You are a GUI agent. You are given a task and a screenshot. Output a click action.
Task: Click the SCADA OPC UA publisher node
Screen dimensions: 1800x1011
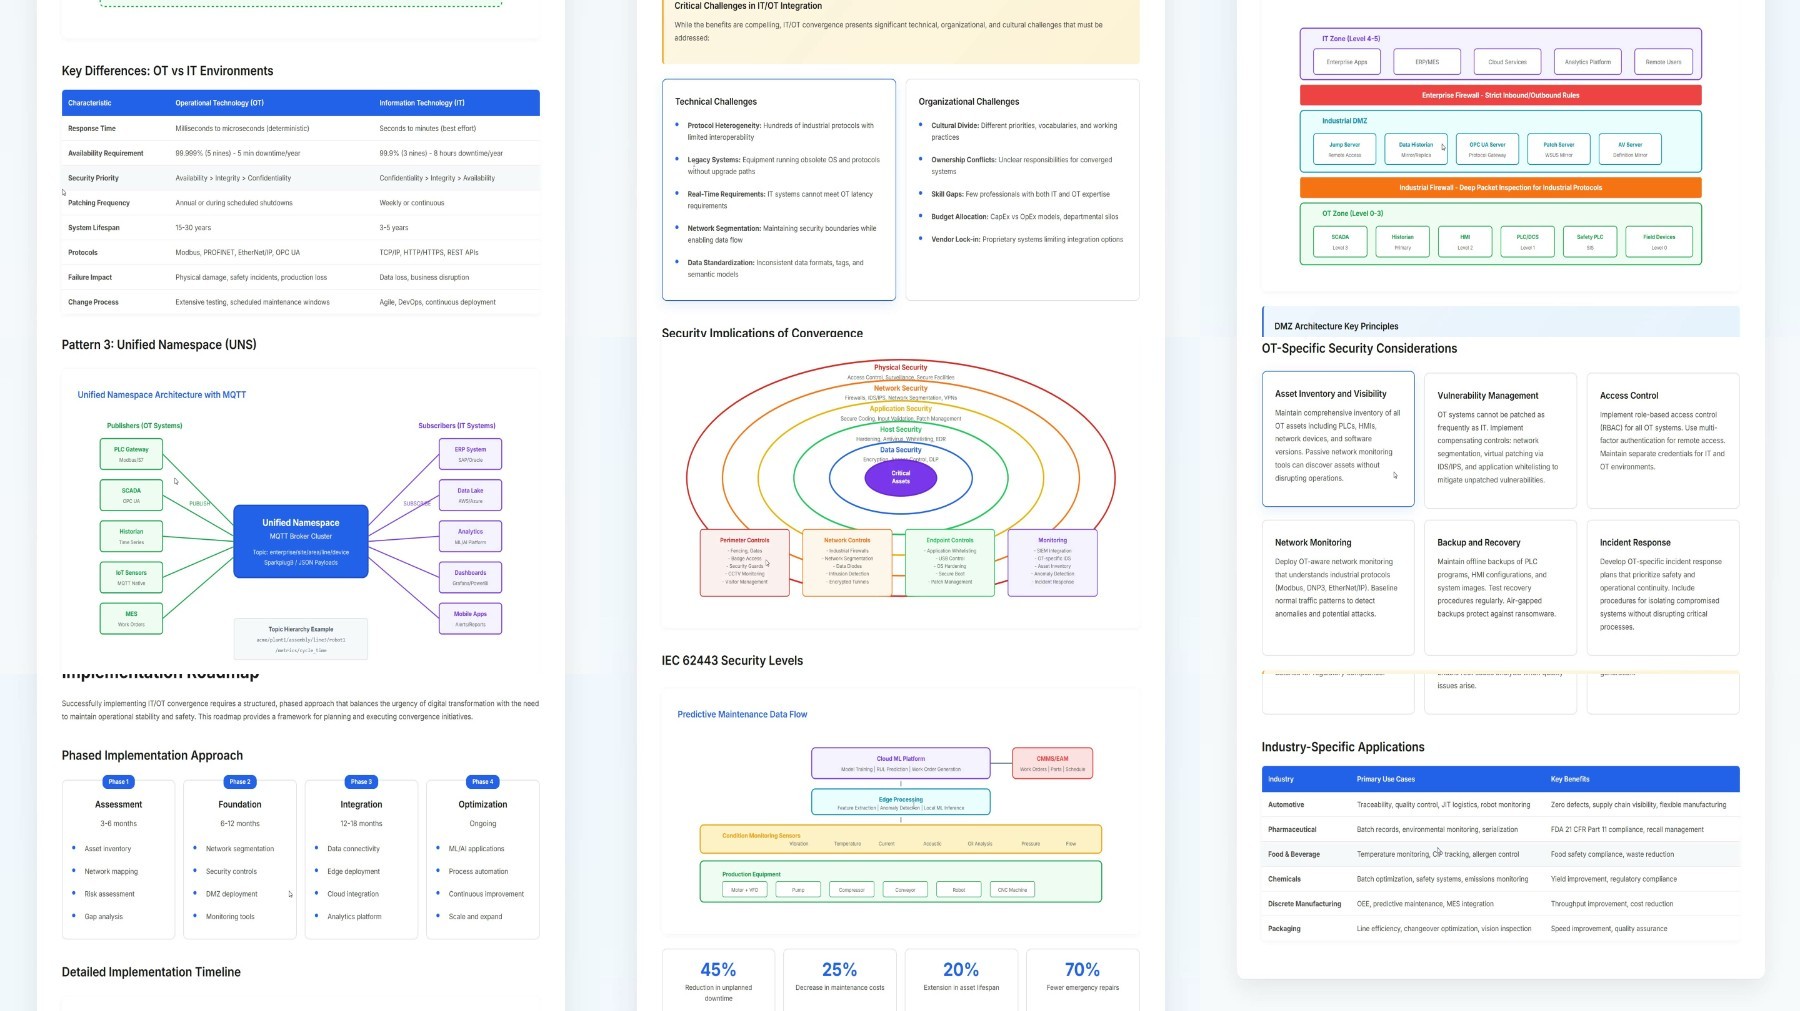click(x=131, y=495)
